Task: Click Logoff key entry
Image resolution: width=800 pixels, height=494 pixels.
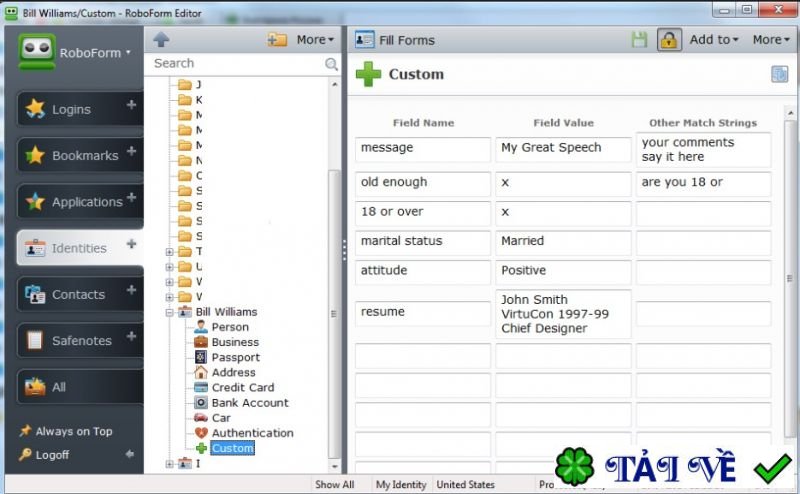Action: 44,455
